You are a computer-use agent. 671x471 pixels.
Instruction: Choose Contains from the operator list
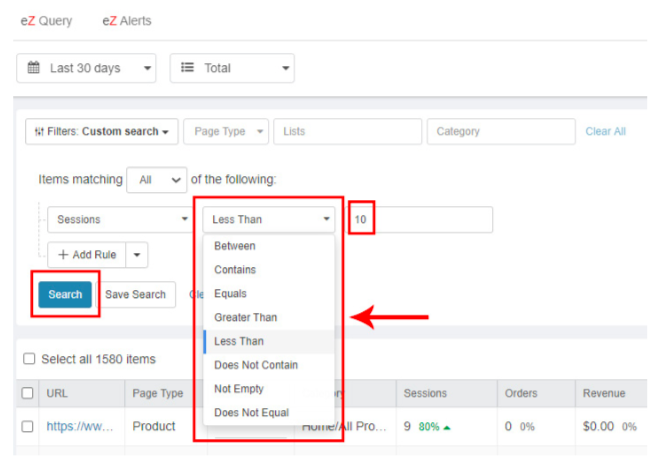pyautogui.click(x=269, y=270)
